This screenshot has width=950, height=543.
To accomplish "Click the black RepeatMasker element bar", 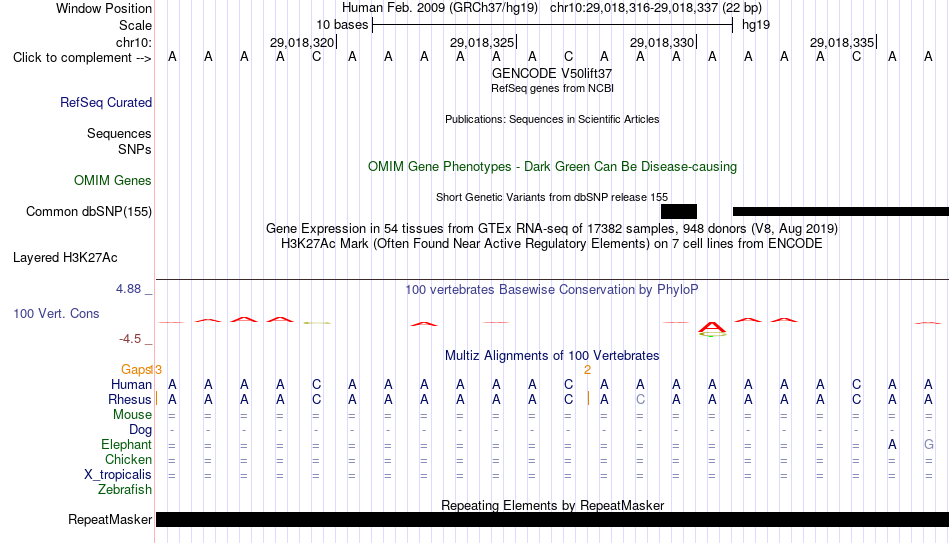I will [553, 519].
